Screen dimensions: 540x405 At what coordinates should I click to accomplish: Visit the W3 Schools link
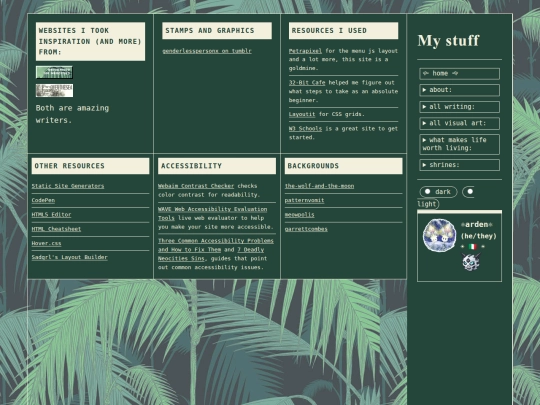[305, 129]
